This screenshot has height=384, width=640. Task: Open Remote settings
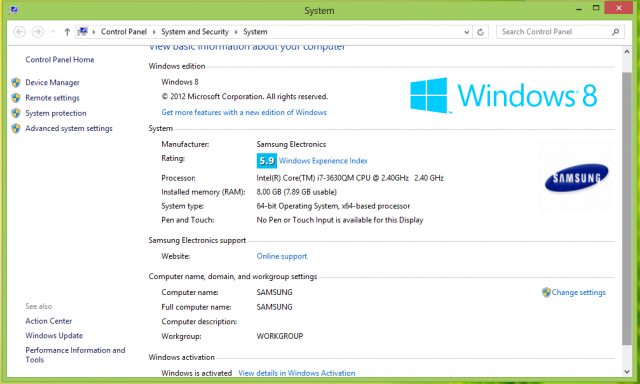point(52,98)
